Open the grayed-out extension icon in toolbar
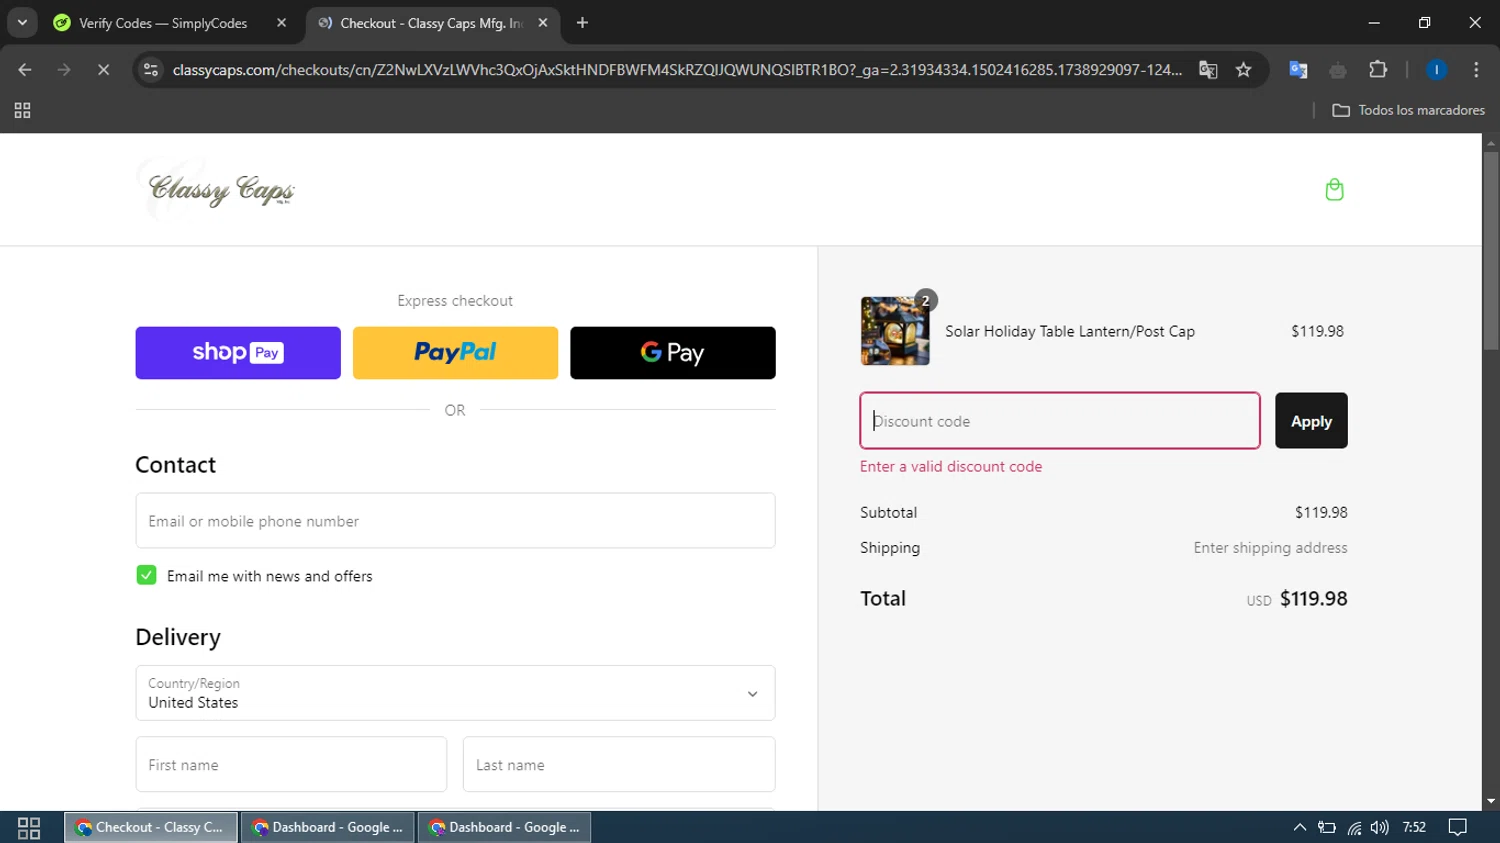This screenshot has width=1500, height=843. pos(1338,70)
